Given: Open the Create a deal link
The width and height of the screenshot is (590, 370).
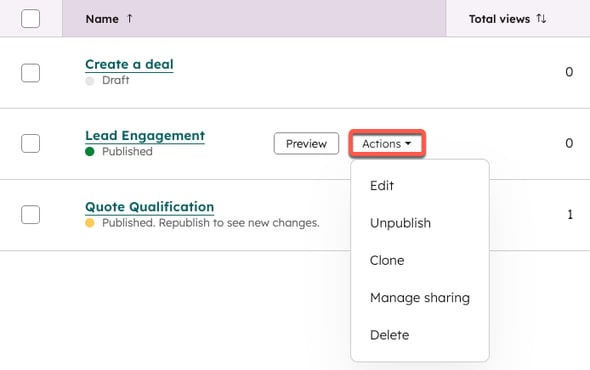Looking at the screenshot, I should coord(129,64).
